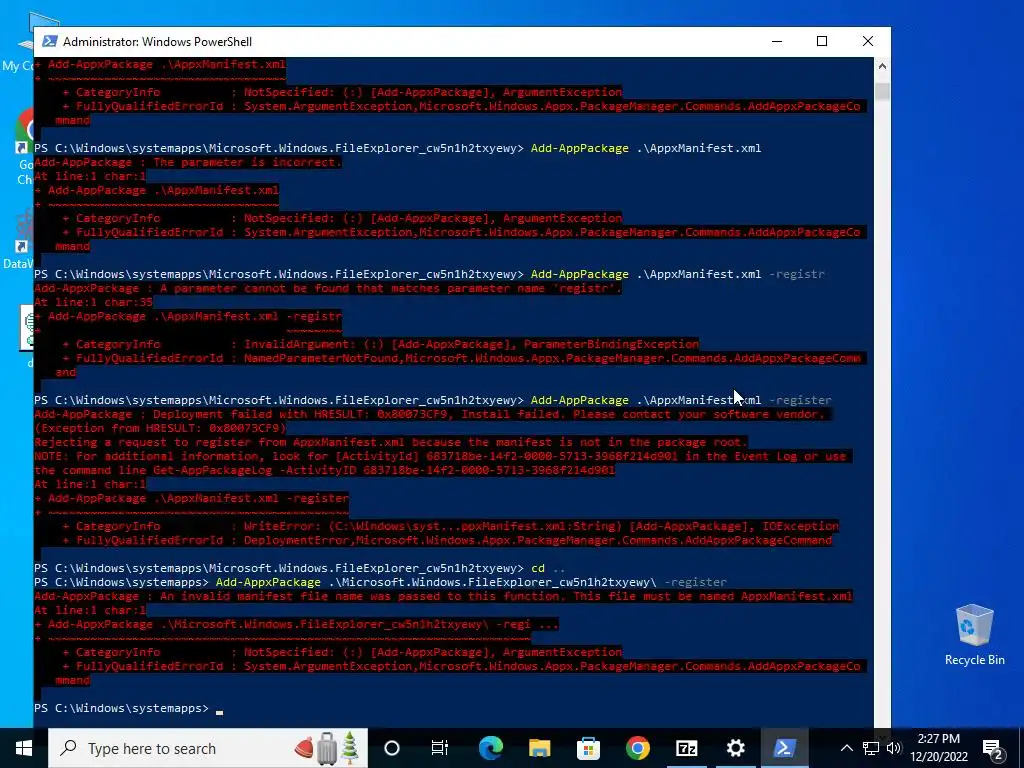1024x768 pixels.
Task: Click 'A parameter cannot be found' error line
Action: pyautogui.click(x=328, y=288)
